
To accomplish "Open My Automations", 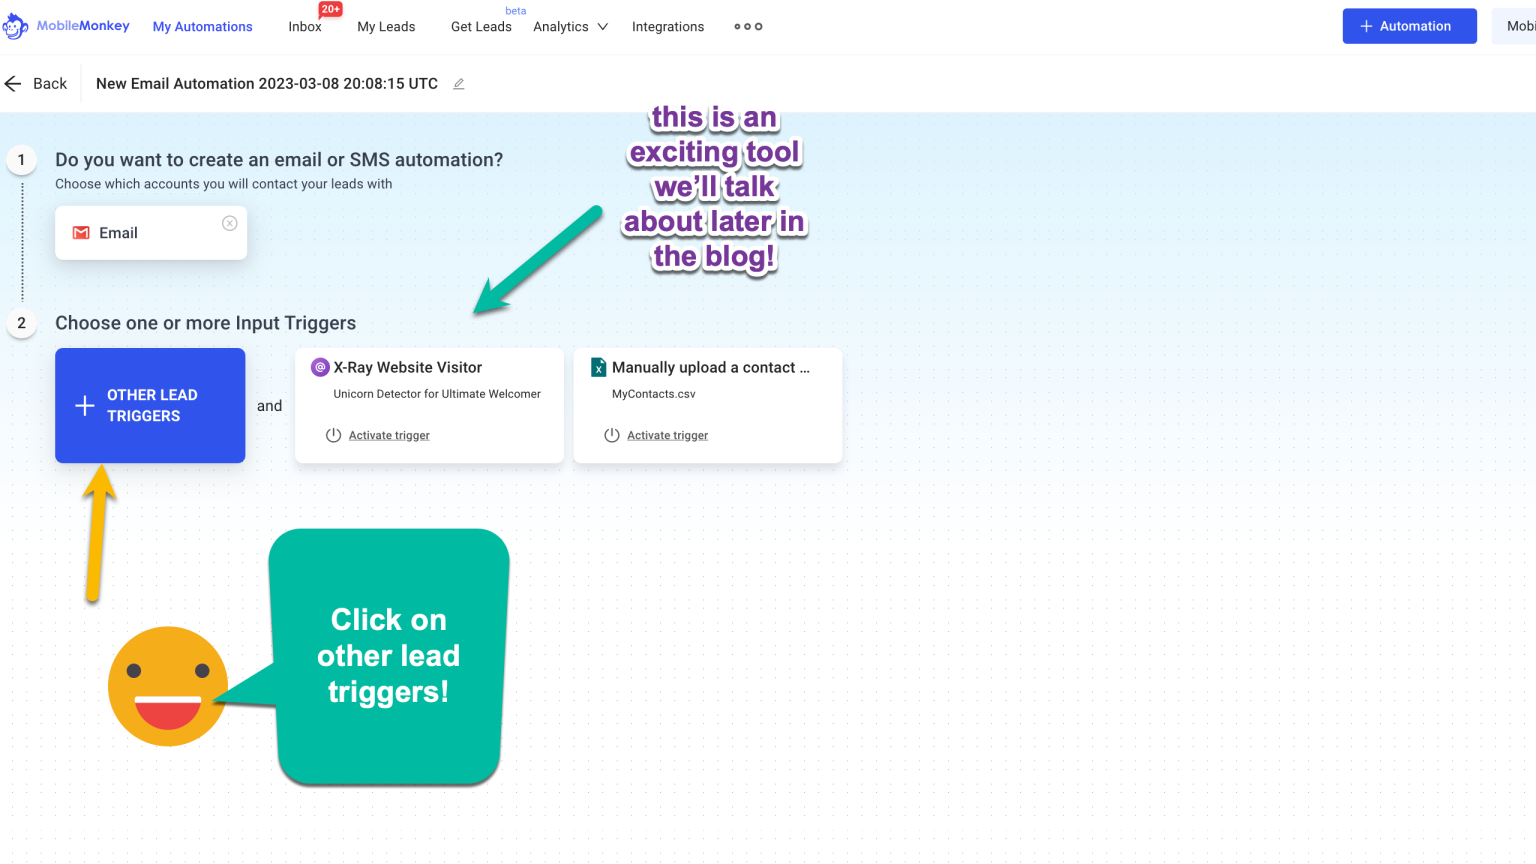I will [201, 27].
